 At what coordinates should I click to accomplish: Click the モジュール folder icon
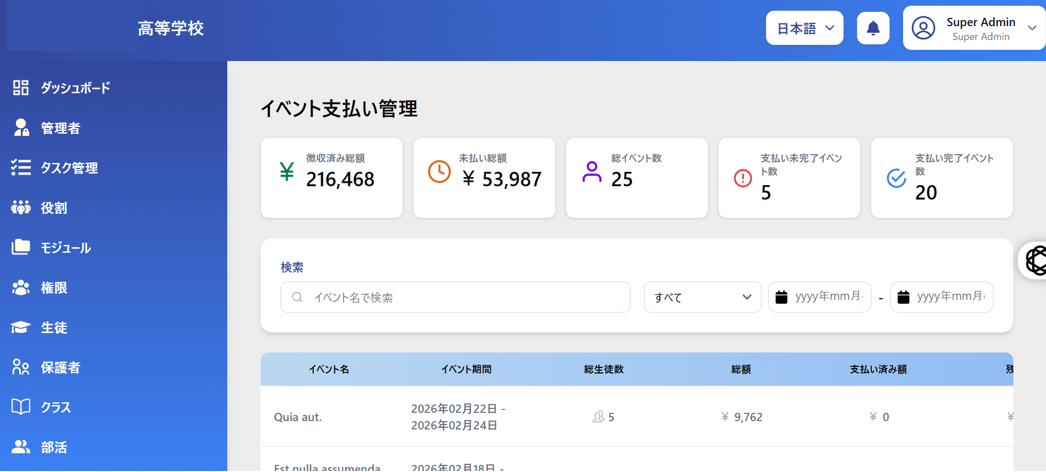pyautogui.click(x=20, y=247)
